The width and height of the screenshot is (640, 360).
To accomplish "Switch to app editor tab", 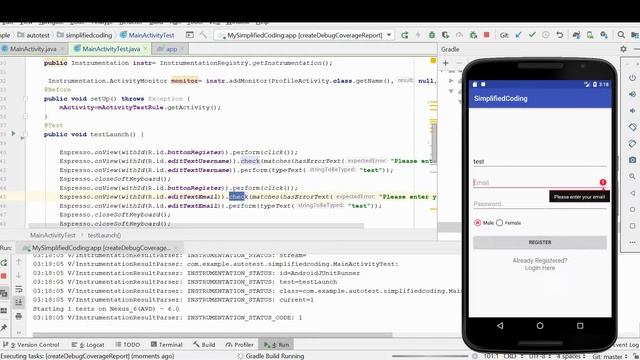I will (x=170, y=49).
